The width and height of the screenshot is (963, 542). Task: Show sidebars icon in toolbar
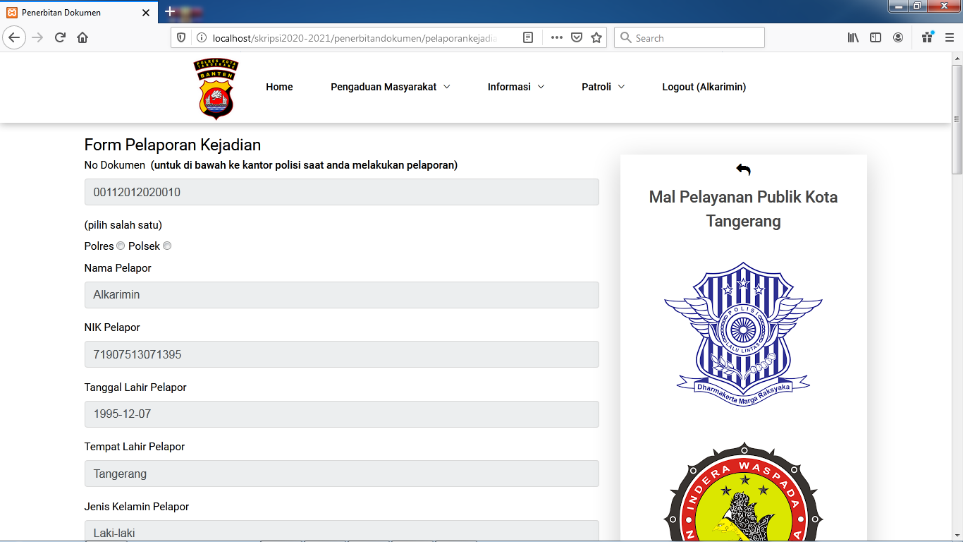(x=876, y=37)
